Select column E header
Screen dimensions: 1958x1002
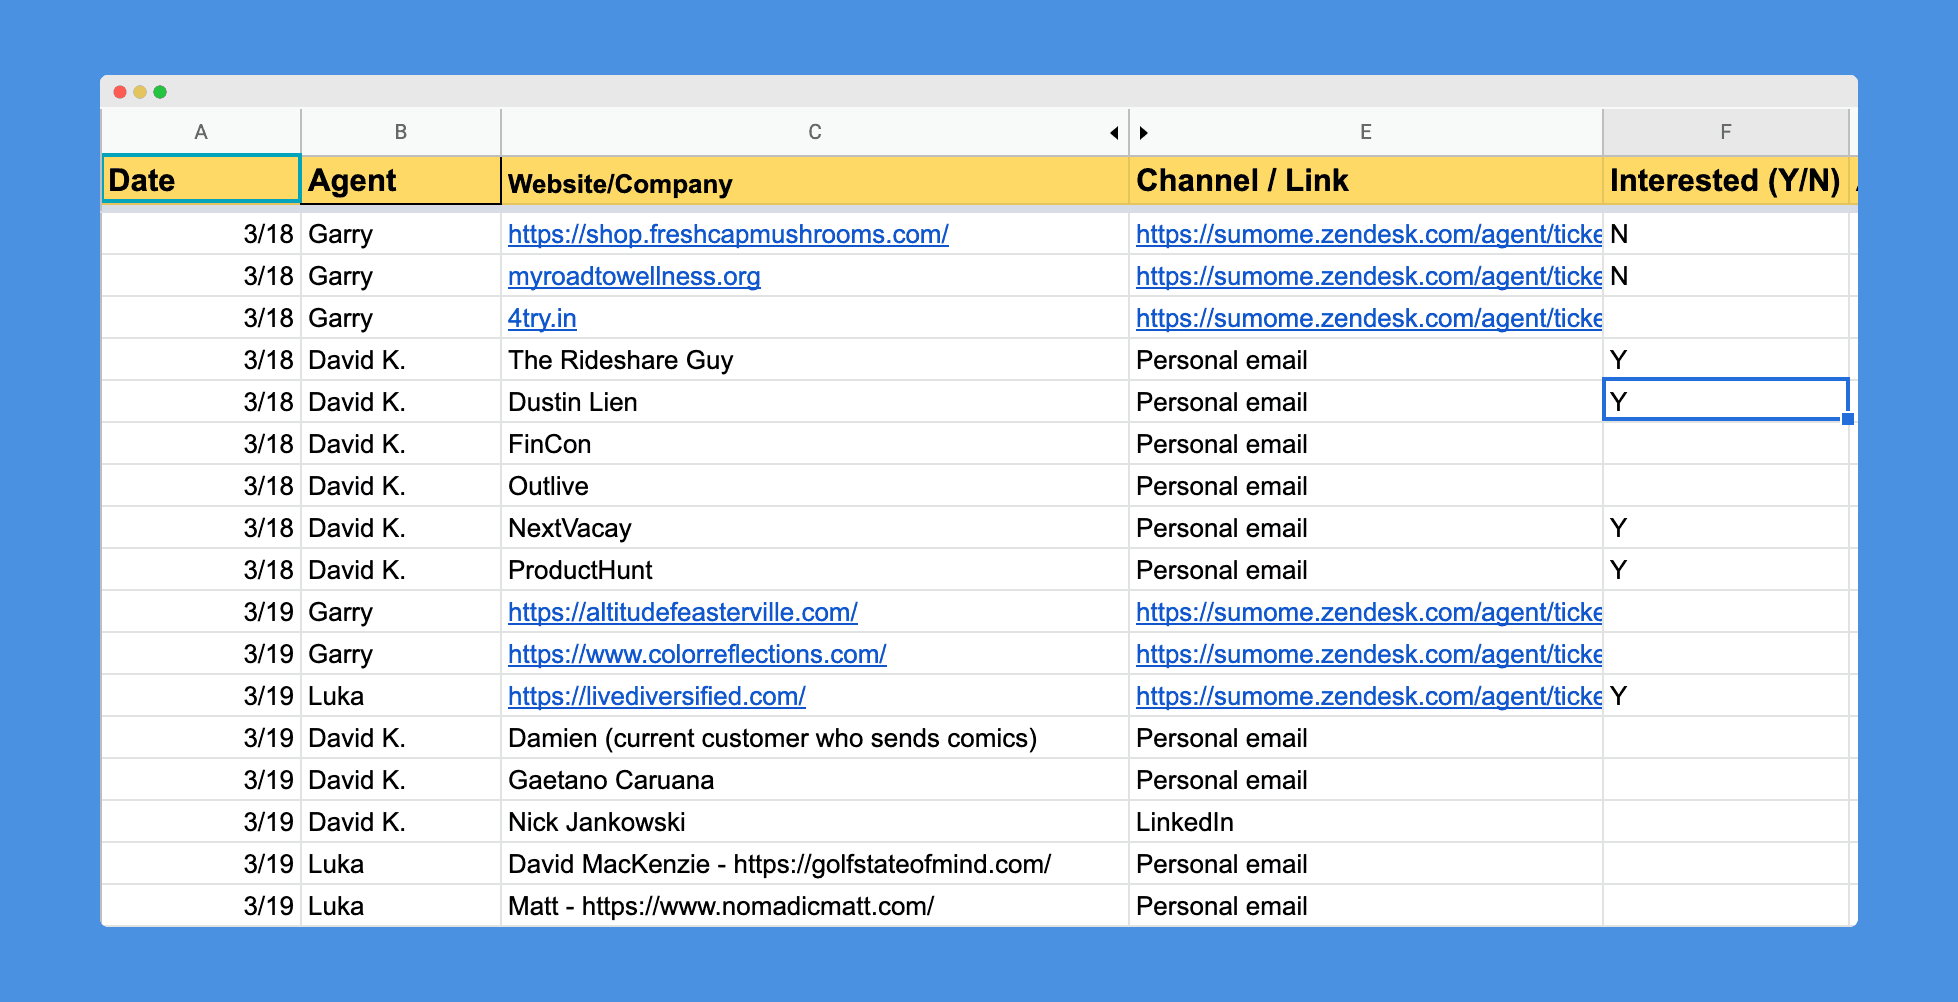click(x=1366, y=132)
